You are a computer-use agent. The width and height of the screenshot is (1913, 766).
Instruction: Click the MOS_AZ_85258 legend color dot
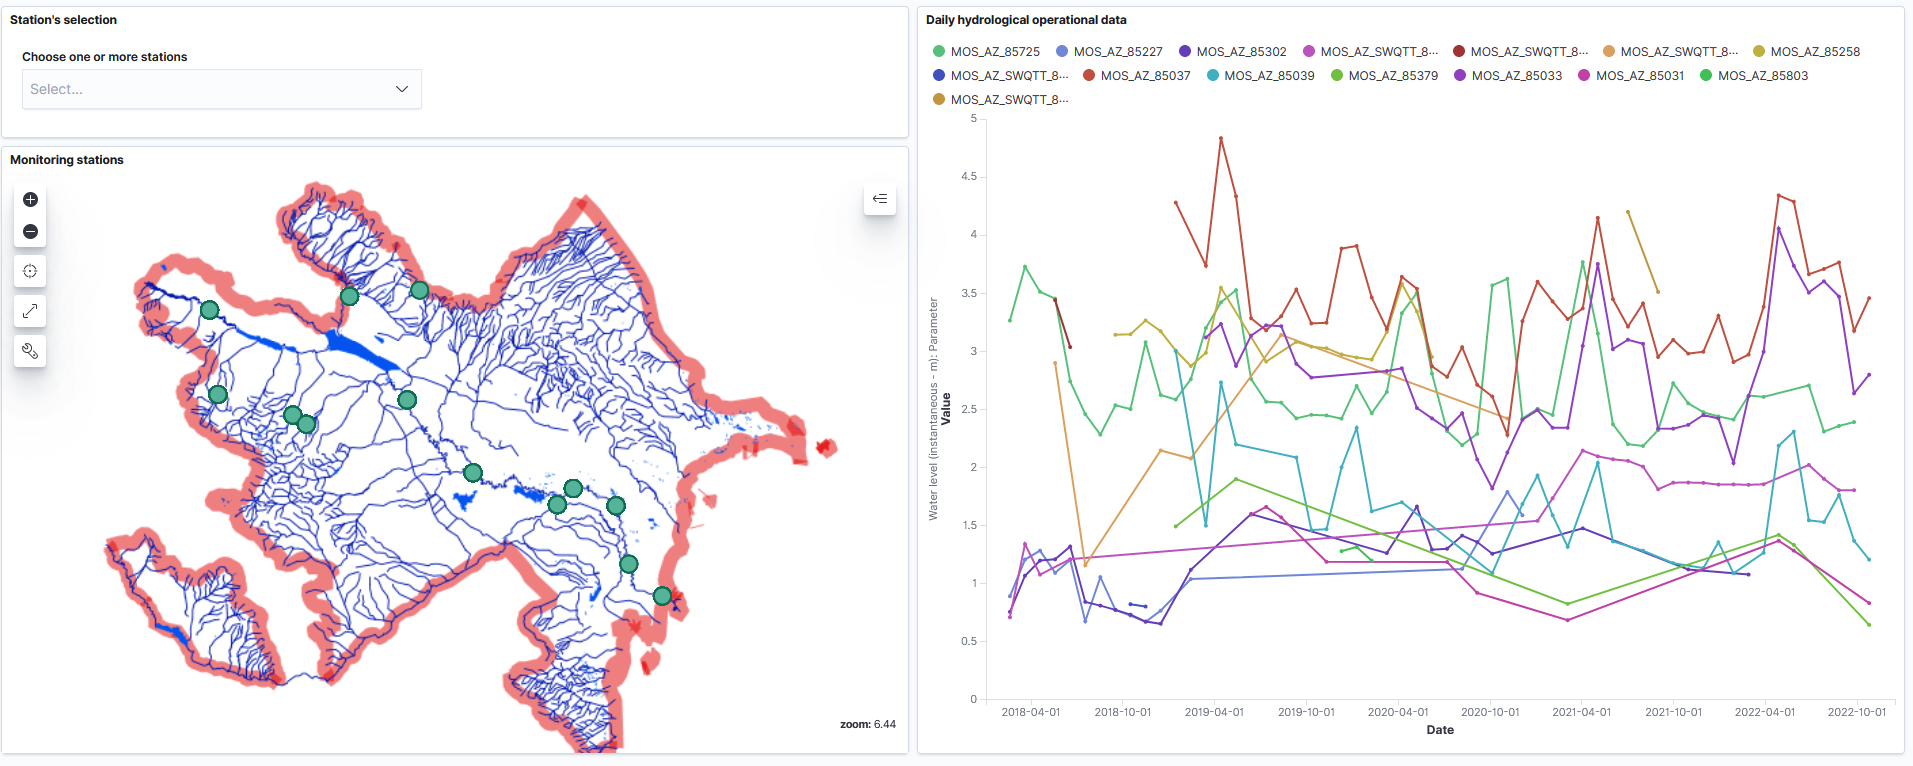click(x=1759, y=52)
